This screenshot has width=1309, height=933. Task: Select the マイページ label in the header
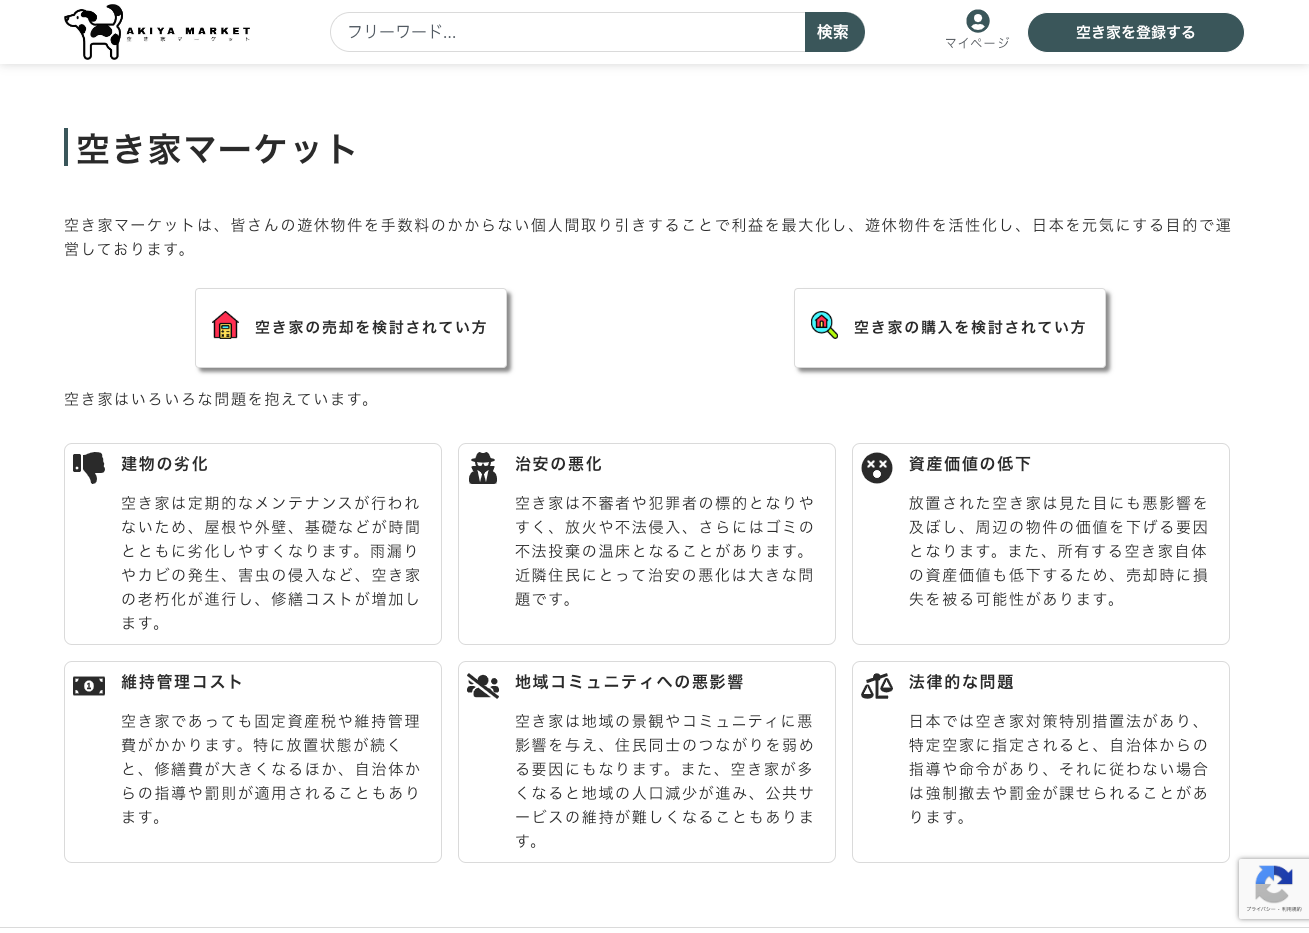[977, 43]
